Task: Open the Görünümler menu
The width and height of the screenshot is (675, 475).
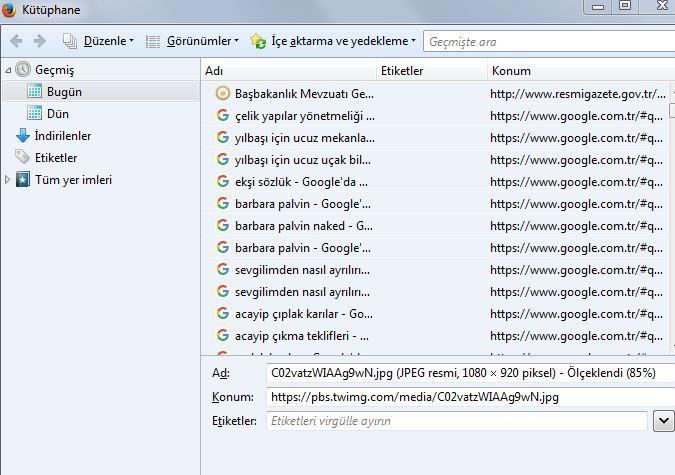Action: click(202, 41)
